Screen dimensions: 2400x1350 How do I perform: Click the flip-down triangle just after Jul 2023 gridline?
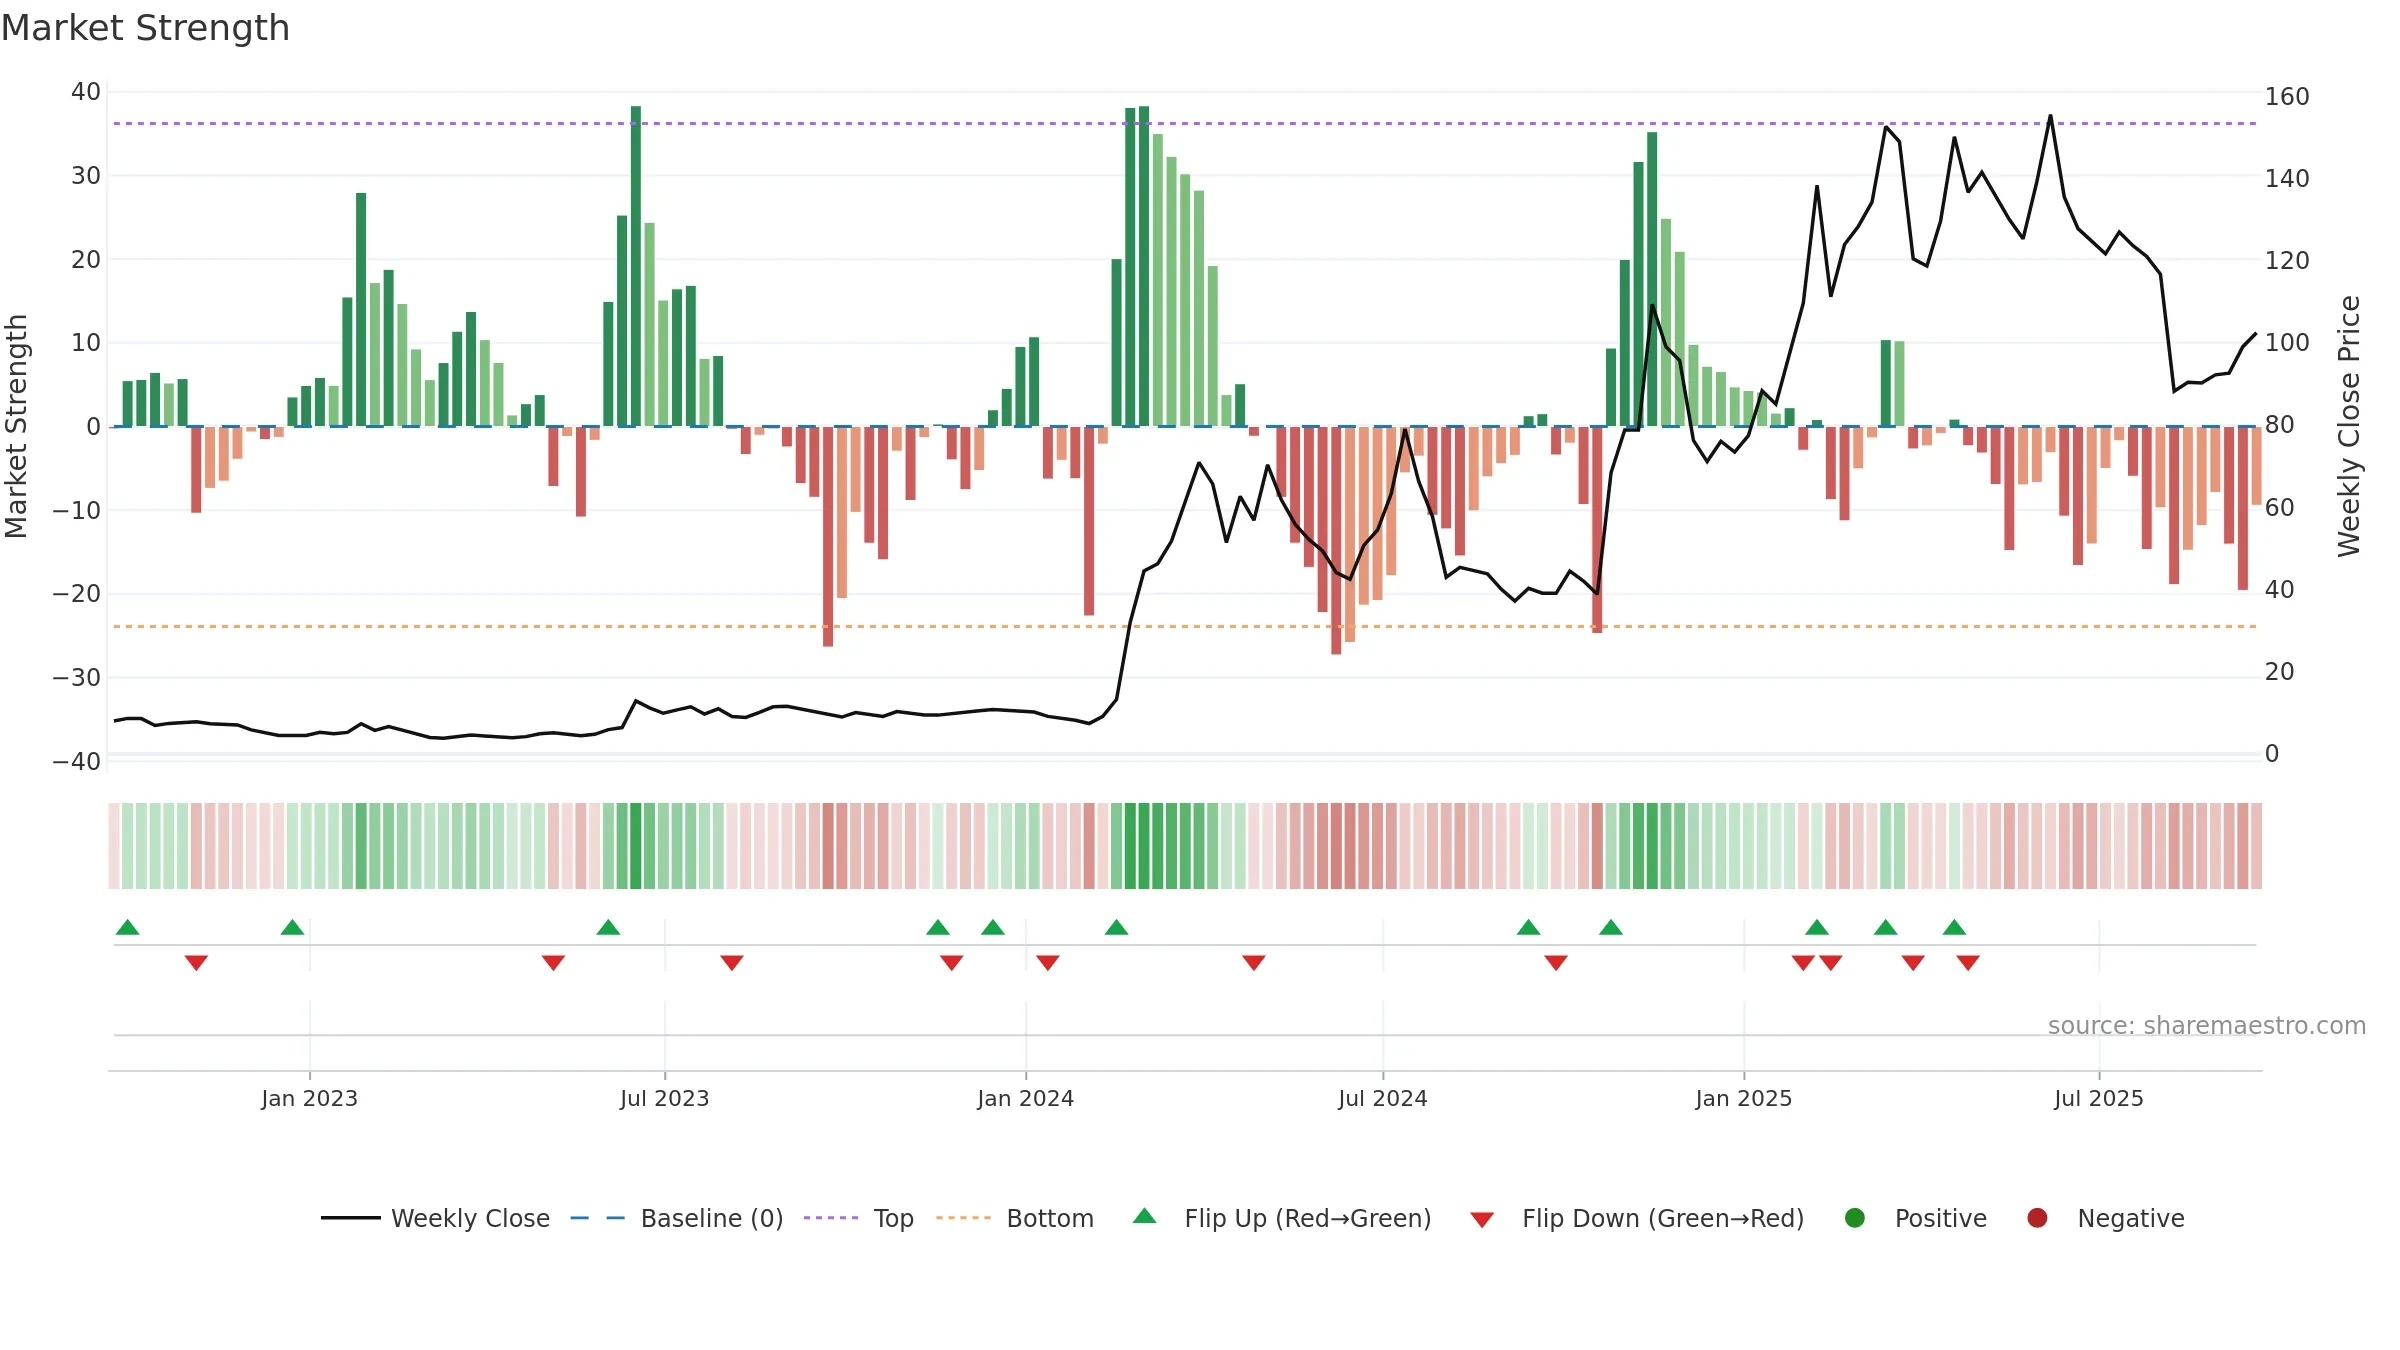[x=732, y=963]
